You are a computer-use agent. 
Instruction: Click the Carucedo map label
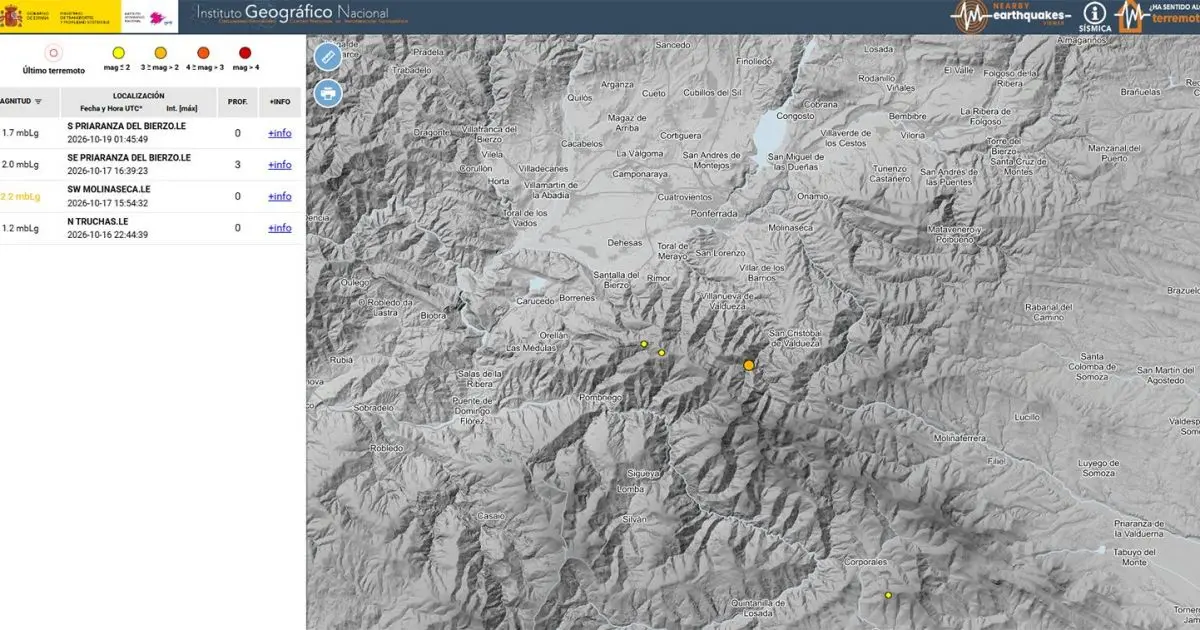535,300
